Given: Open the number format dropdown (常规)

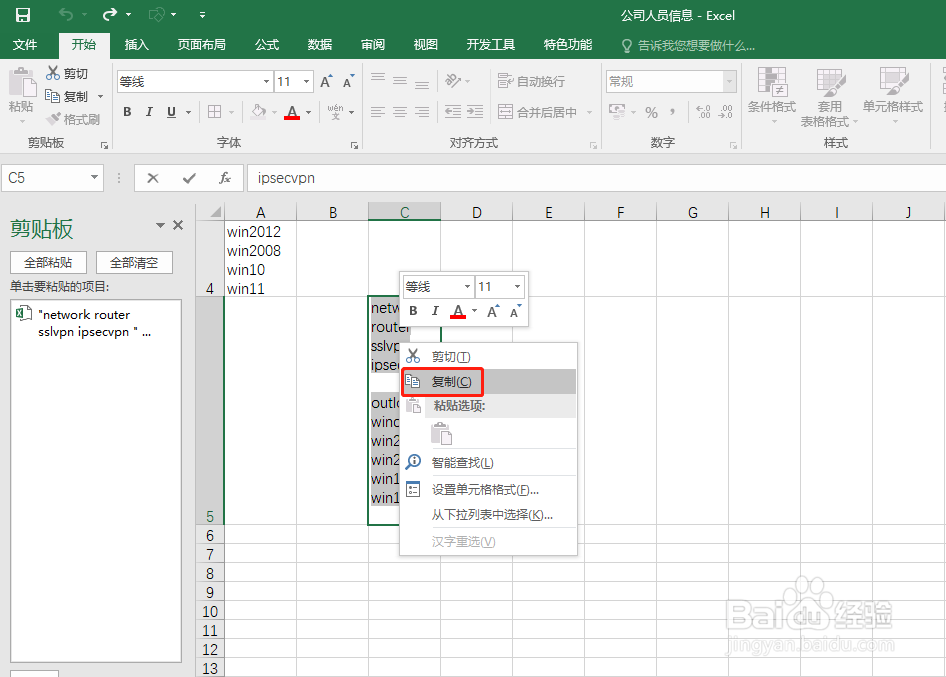Looking at the screenshot, I should pyautogui.click(x=730, y=81).
